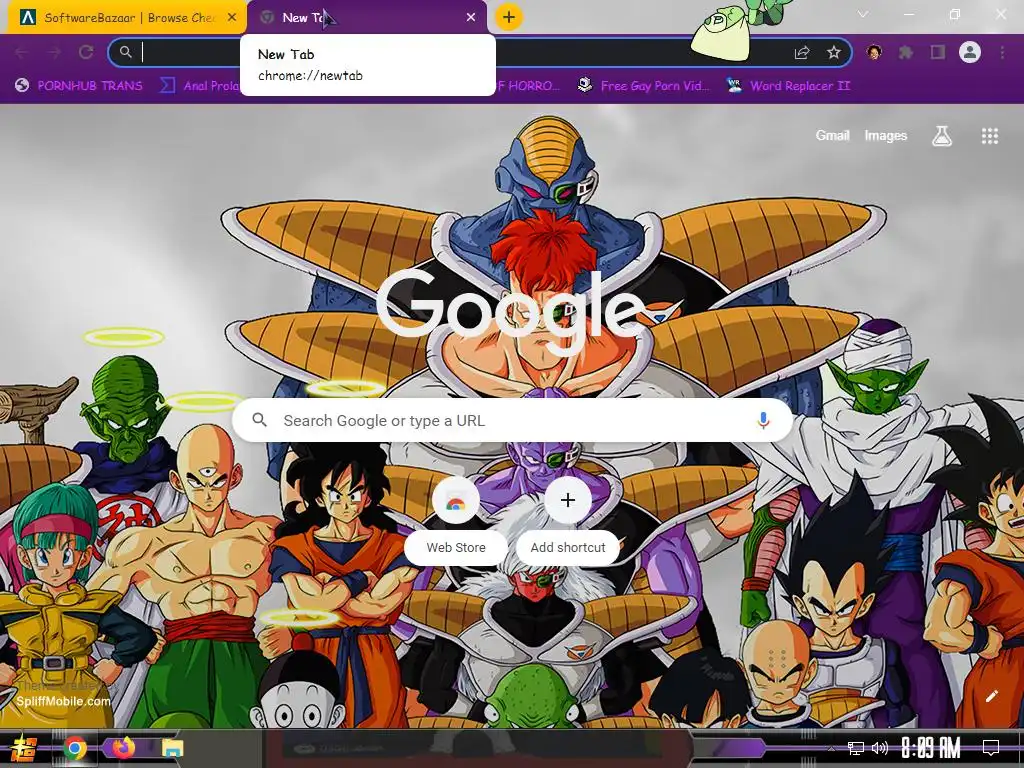Click the Google search box
This screenshot has width=1024, height=768.
pyautogui.click(x=513, y=421)
